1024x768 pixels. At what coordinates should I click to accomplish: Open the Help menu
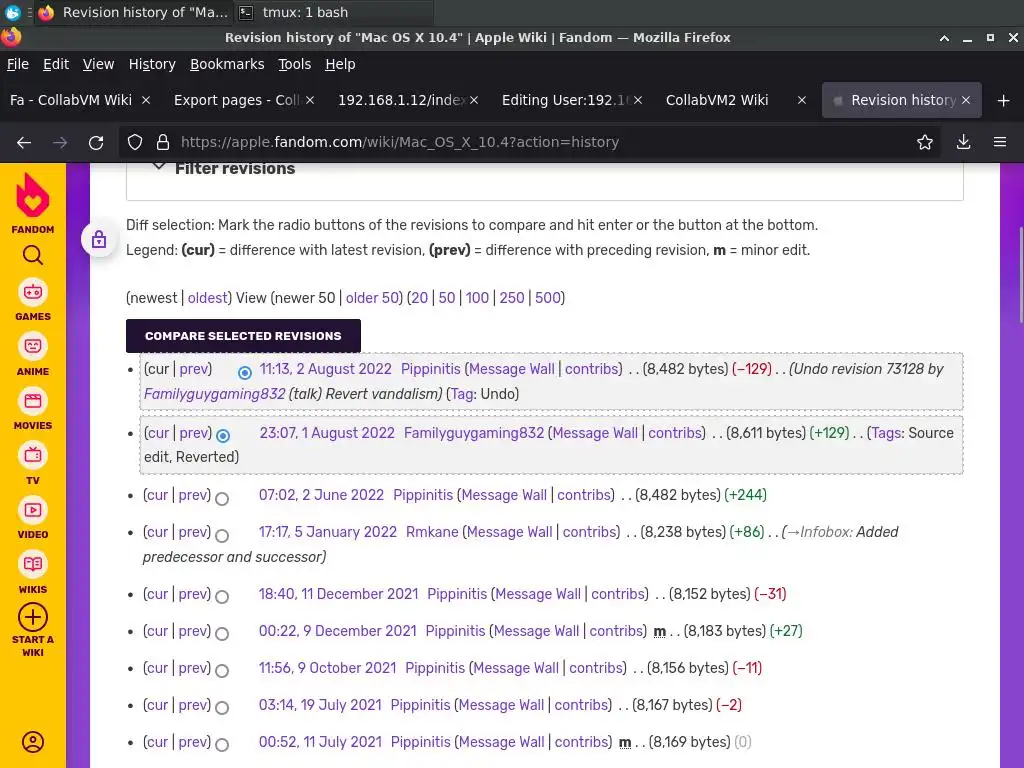(340, 64)
